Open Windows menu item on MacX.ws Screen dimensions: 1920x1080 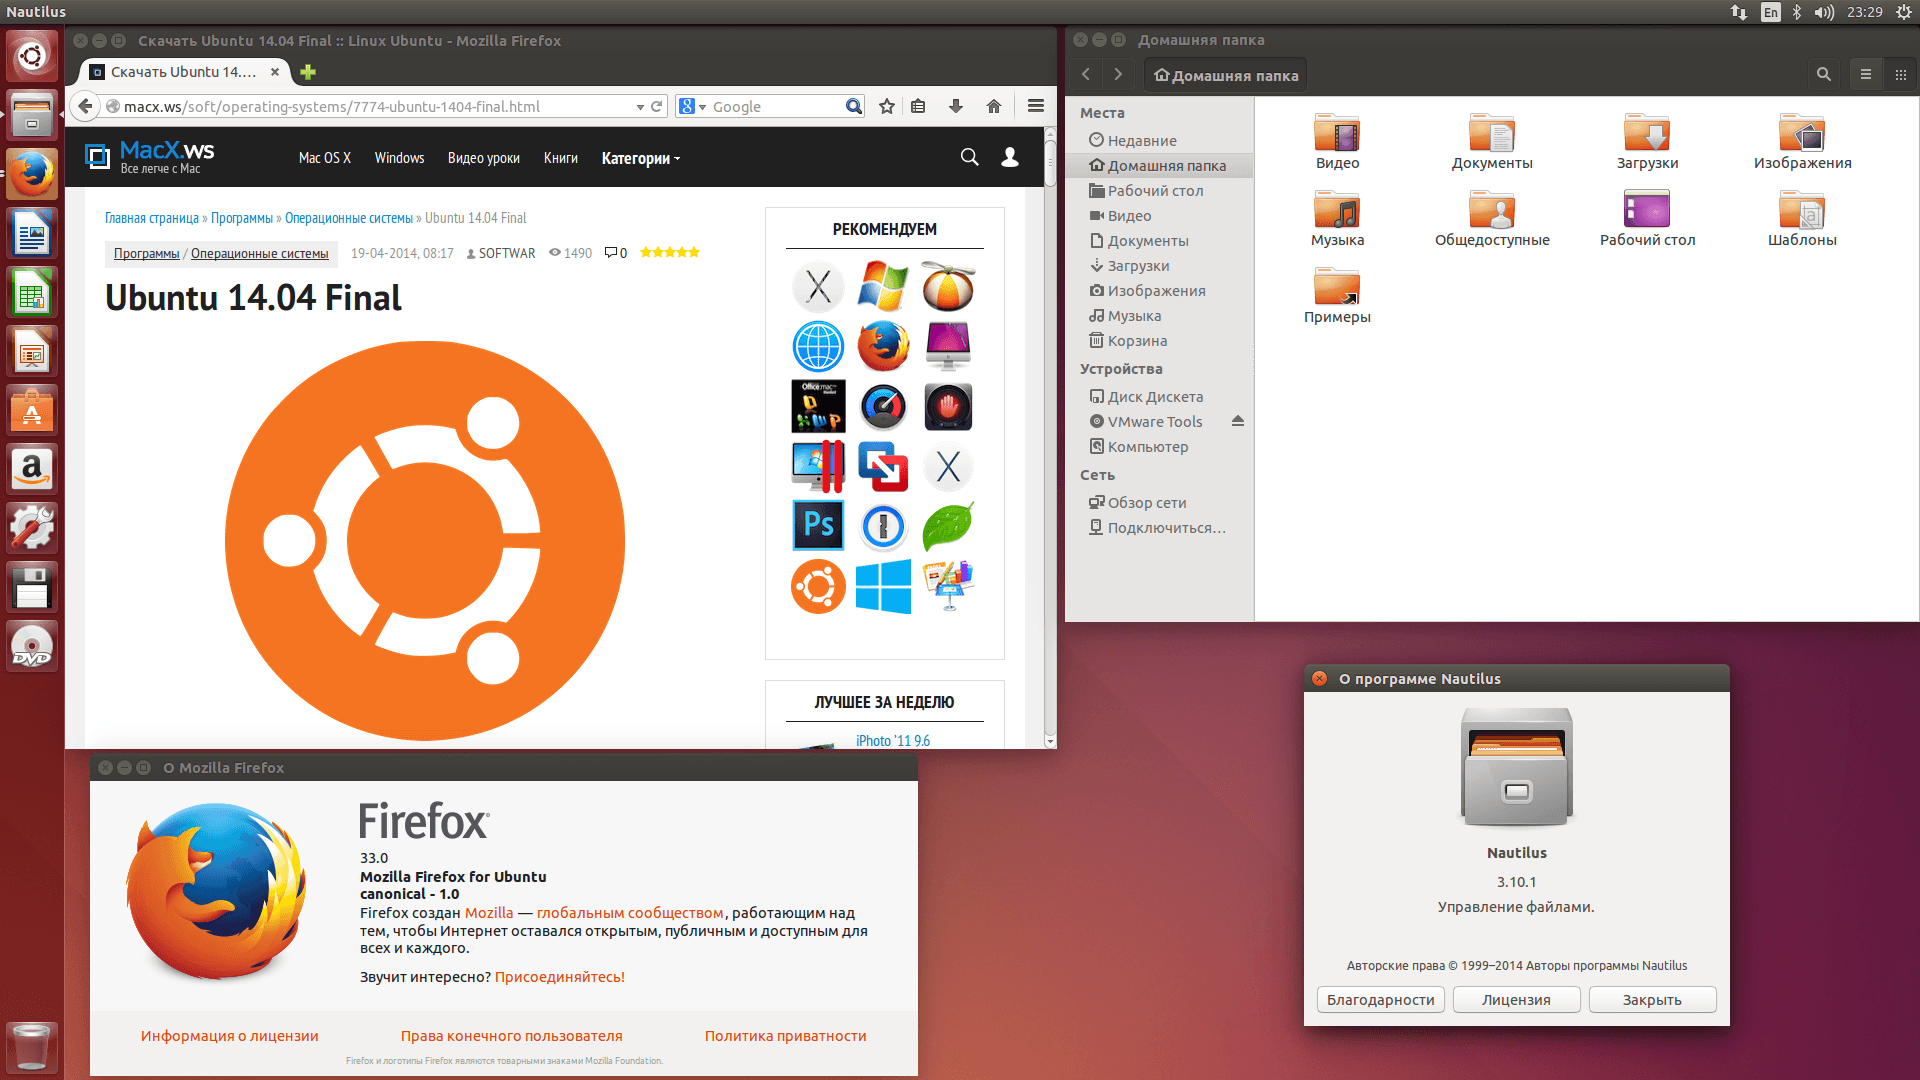click(x=399, y=158)
